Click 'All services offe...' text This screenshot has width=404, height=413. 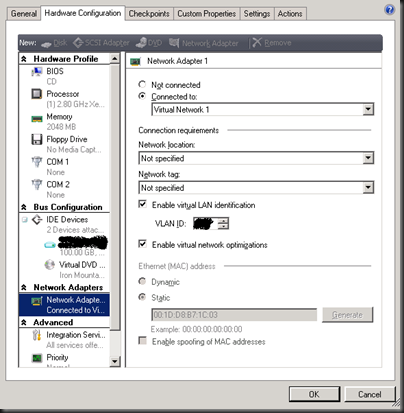tap(75, 345)
